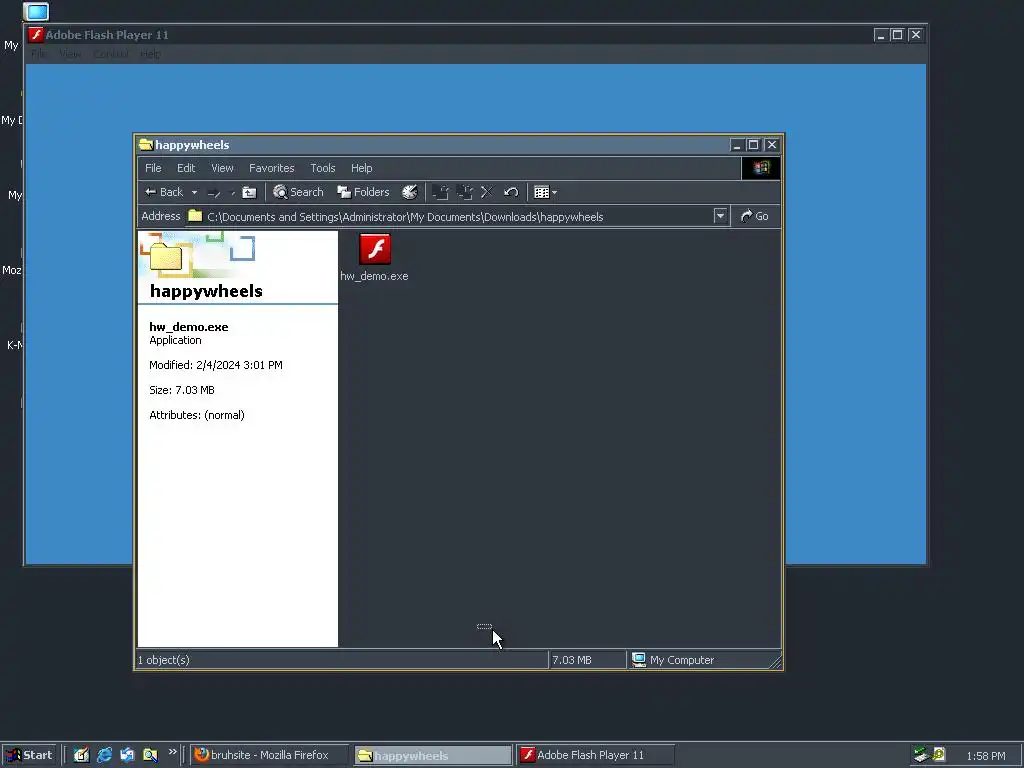
Task: Maximize the Adobe Flash Player 11 window
Action: click(x=897, y=35)
